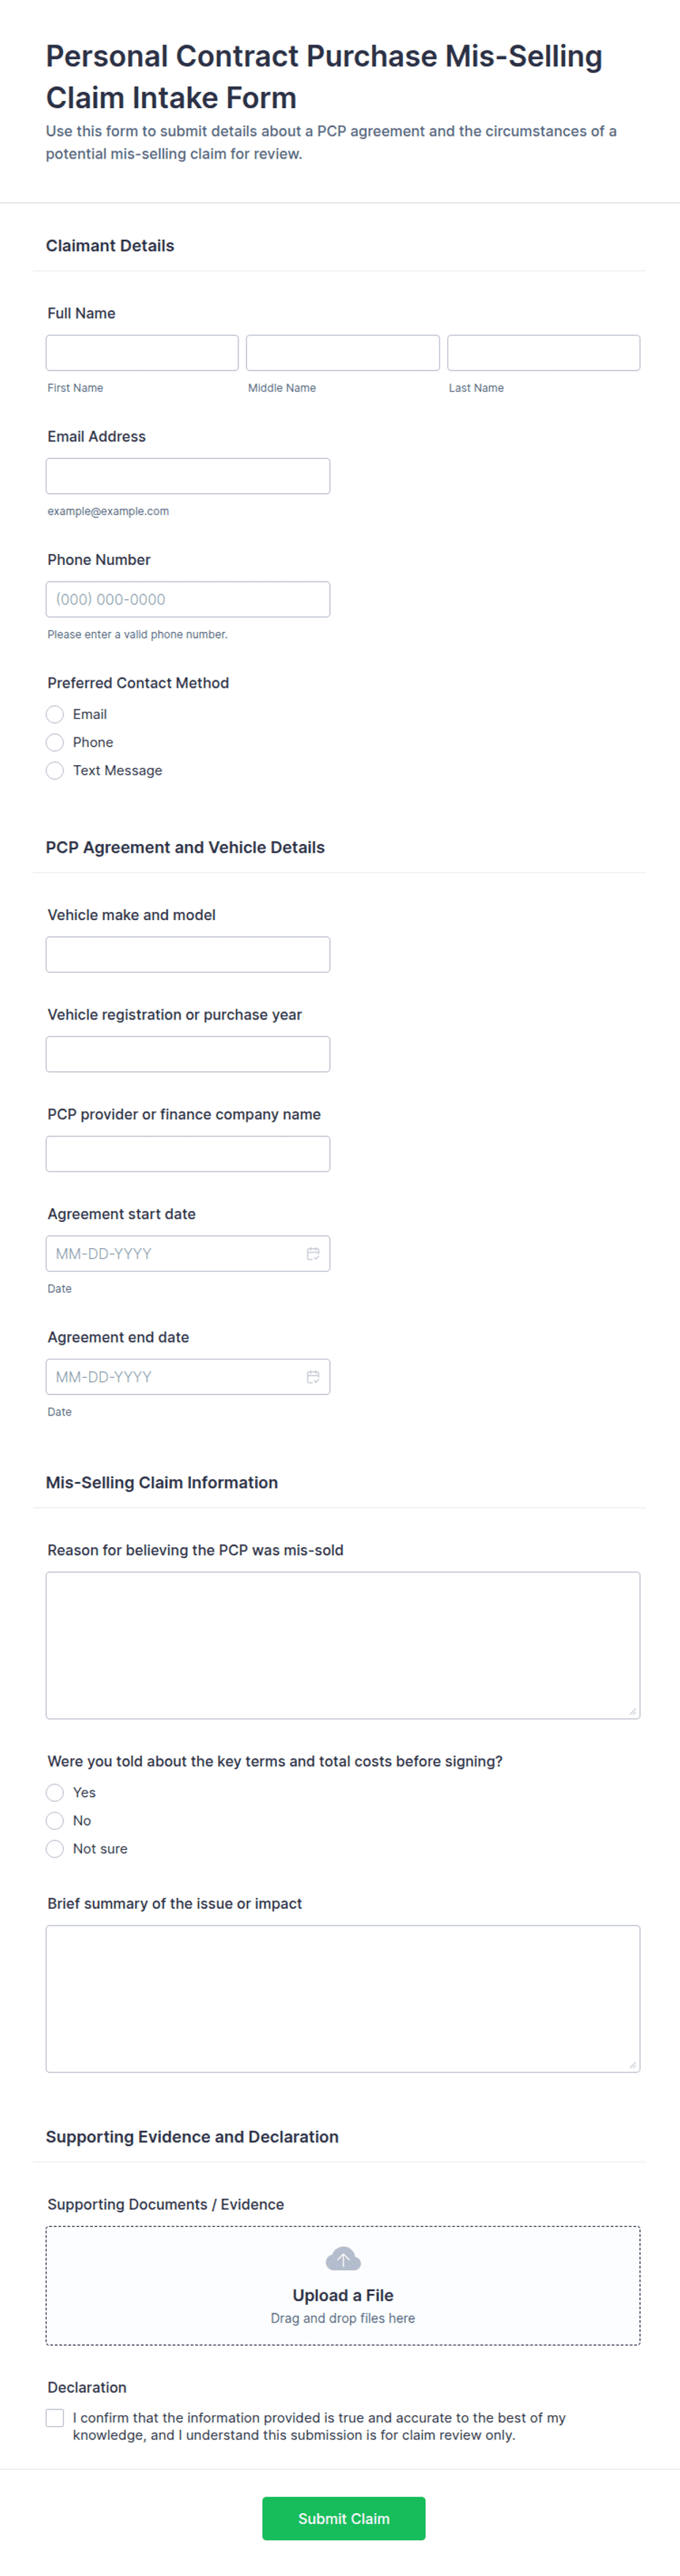
Task: Click the vehicle make and model field
Action: (x=187, y=954)
